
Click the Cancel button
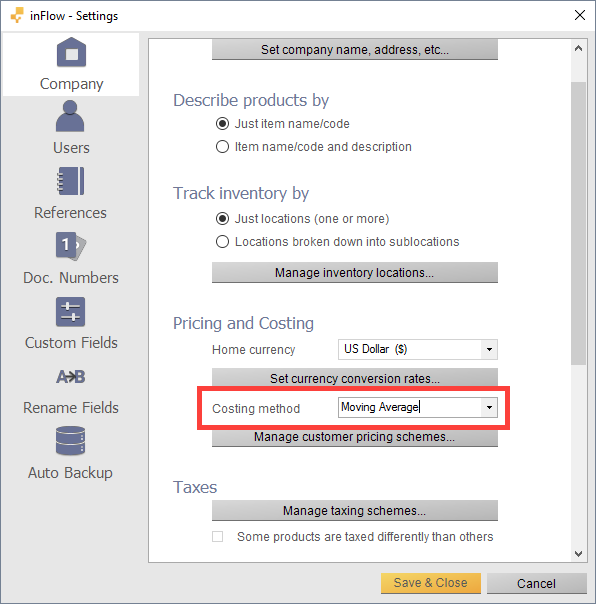[537, 583]
